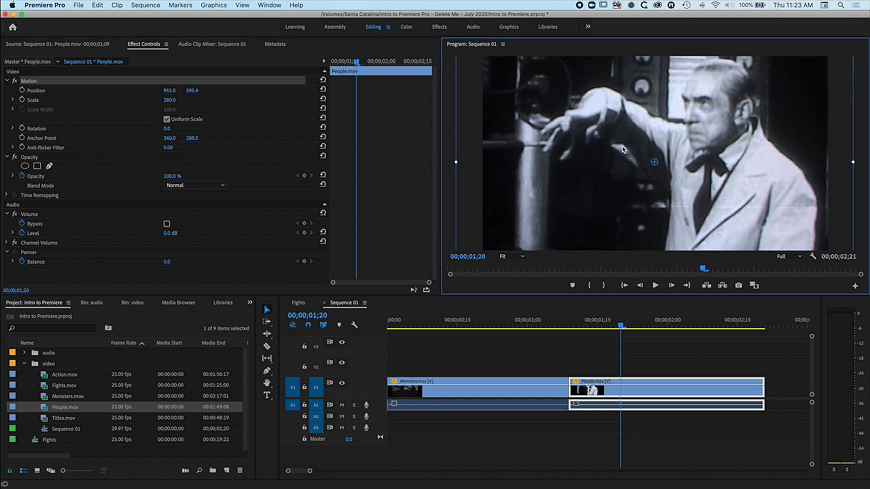
Task: Switch Project panel to Icon View
Action: pyautogui.click(x=37, y=470)
